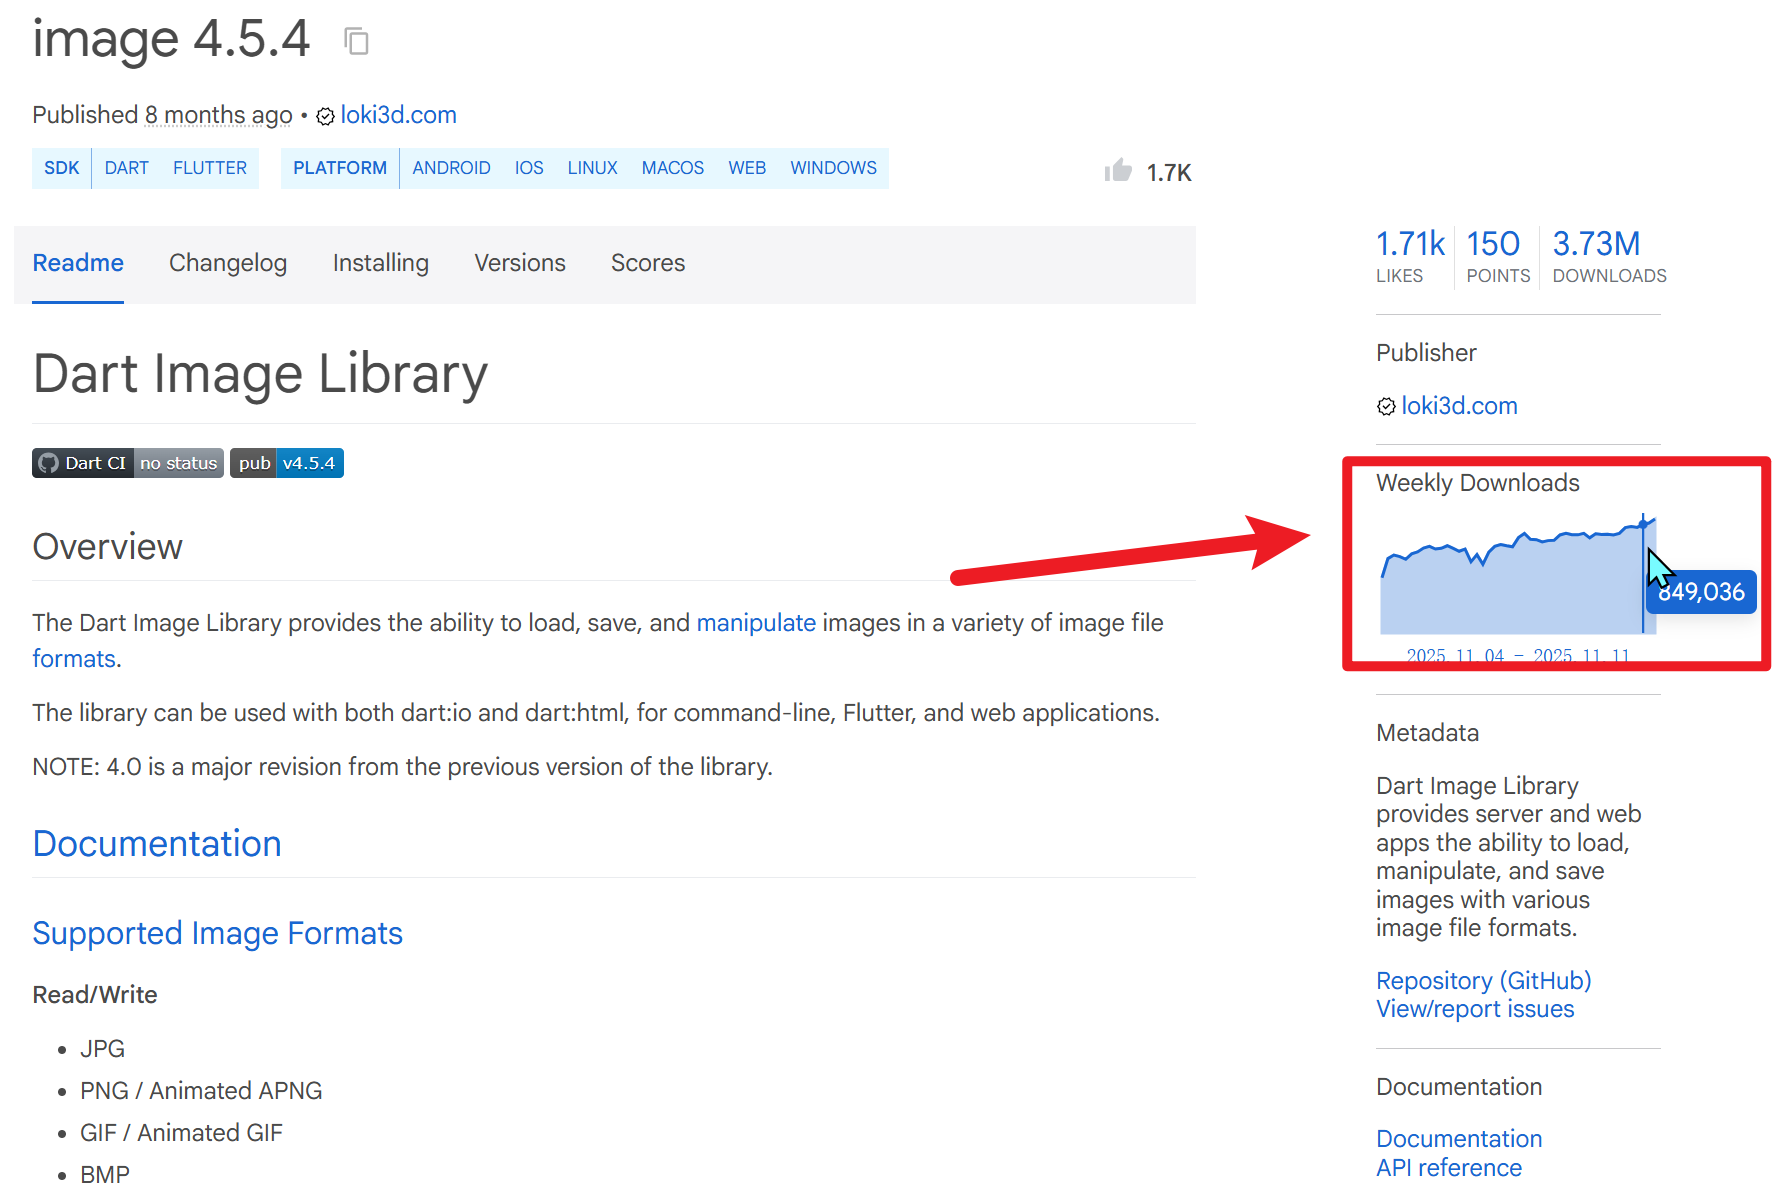Click the thumbs-up like icon
Viewport: 1778px width, 1196px height.
1118,171
